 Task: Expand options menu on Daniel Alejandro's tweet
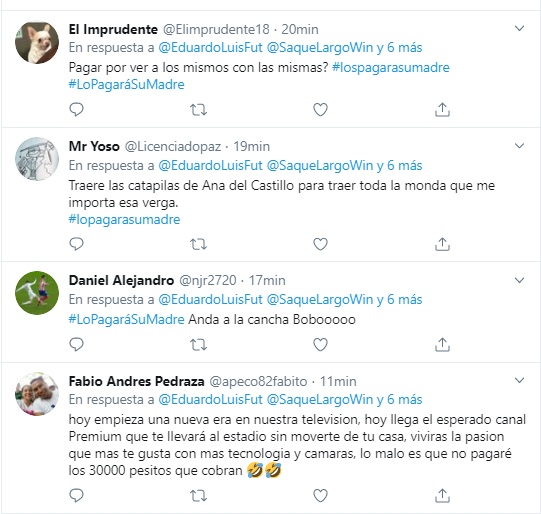click(x=519, y=280)
